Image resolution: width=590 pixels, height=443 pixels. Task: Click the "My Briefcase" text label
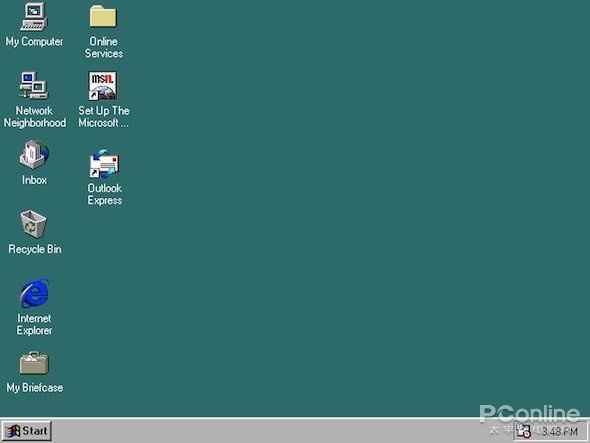click(35, 388)
